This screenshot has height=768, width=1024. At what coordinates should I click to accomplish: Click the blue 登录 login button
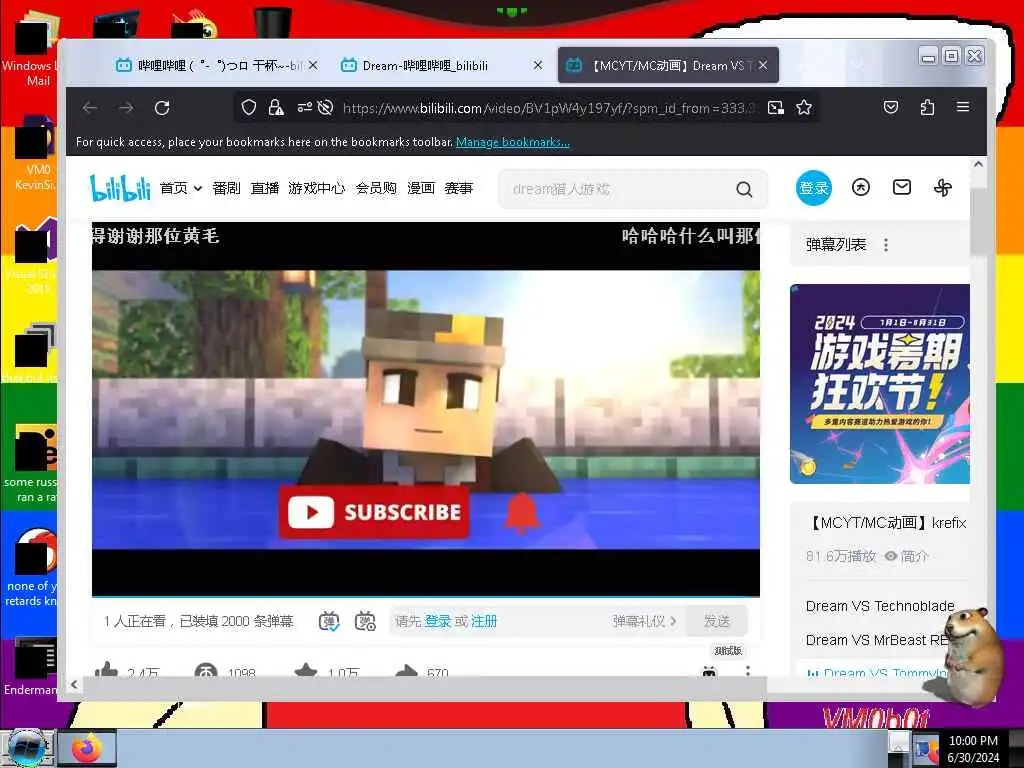pos(814,188)
